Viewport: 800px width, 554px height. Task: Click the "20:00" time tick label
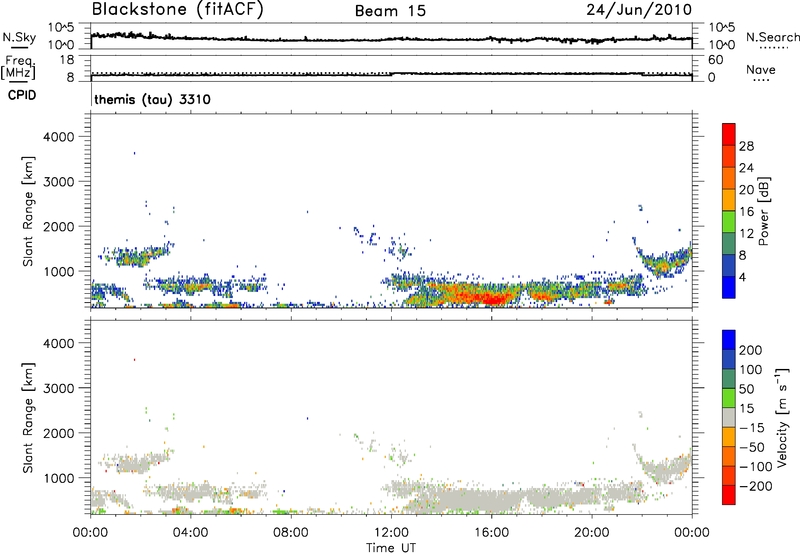pyautogui.click(x=591, y=533)
